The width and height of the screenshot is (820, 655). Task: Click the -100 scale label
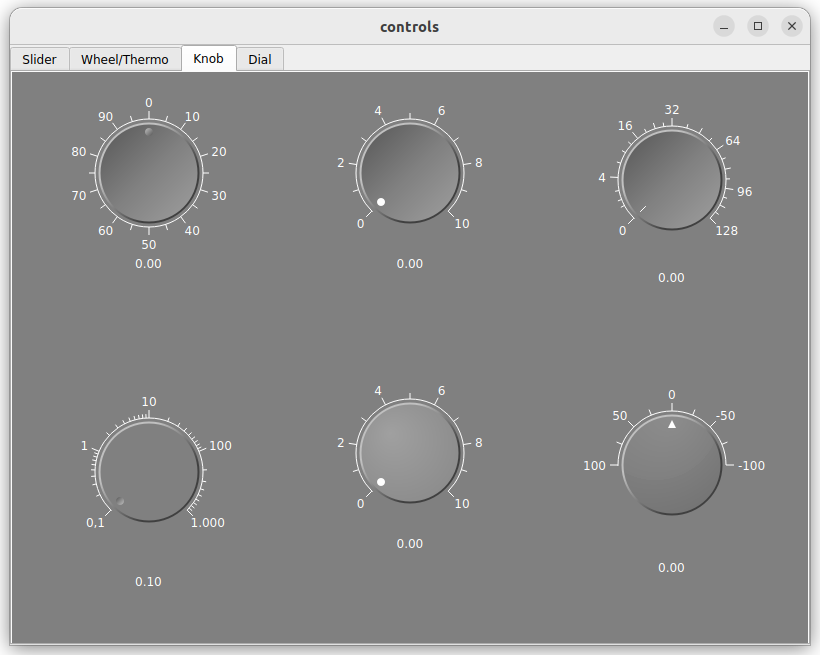pos(751,466)
